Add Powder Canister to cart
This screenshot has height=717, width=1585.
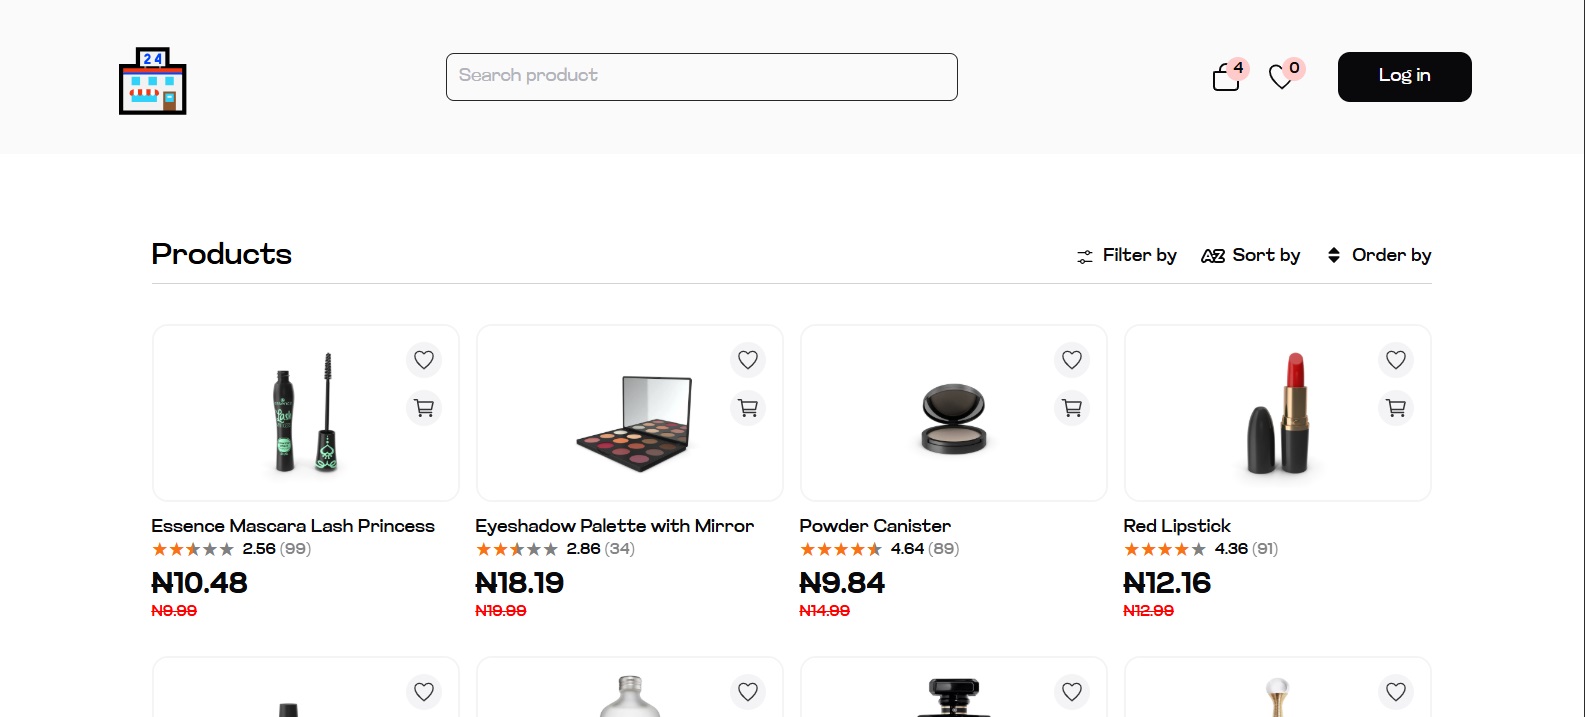pos(1071,408)
